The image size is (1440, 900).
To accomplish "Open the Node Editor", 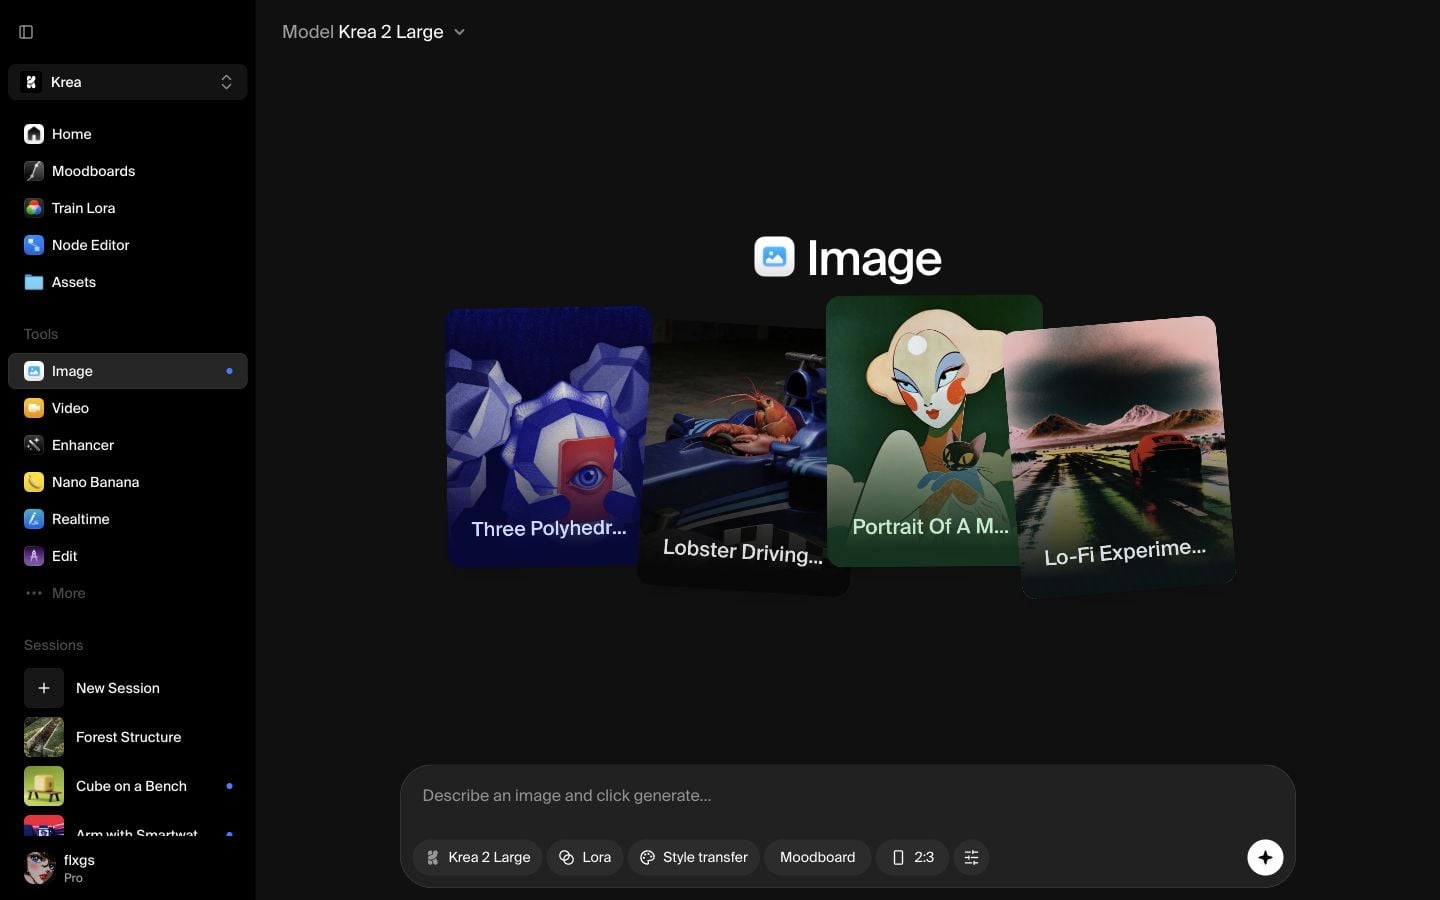I will (x=127, y=245).
